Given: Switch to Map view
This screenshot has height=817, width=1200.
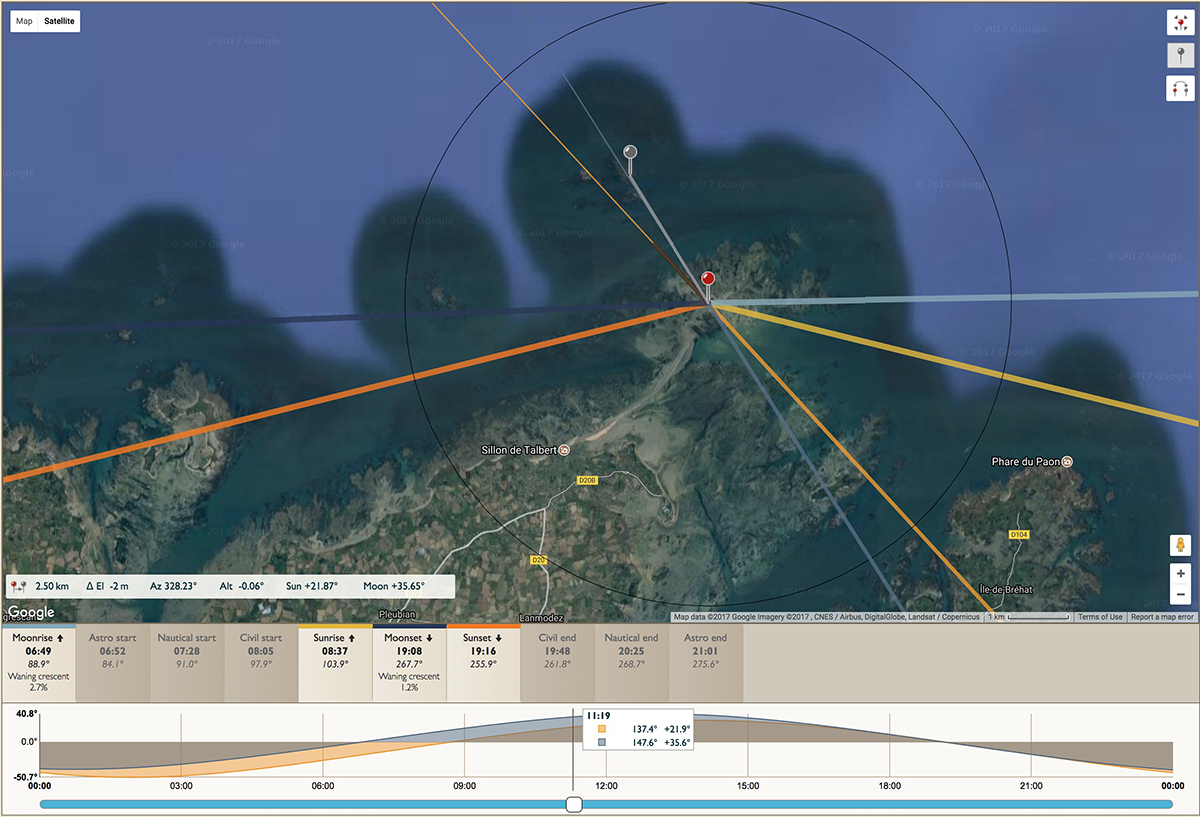Looking at the screenshot, I should click(x=24, y=21).
